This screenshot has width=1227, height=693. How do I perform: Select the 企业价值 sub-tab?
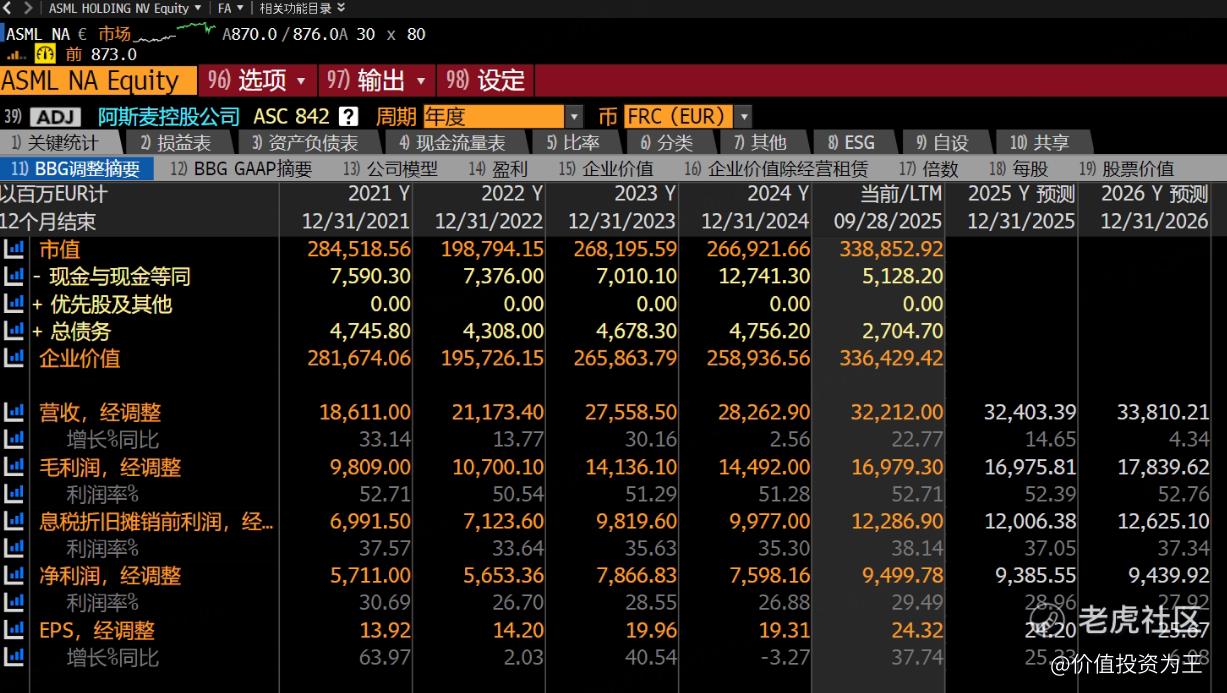605,169
